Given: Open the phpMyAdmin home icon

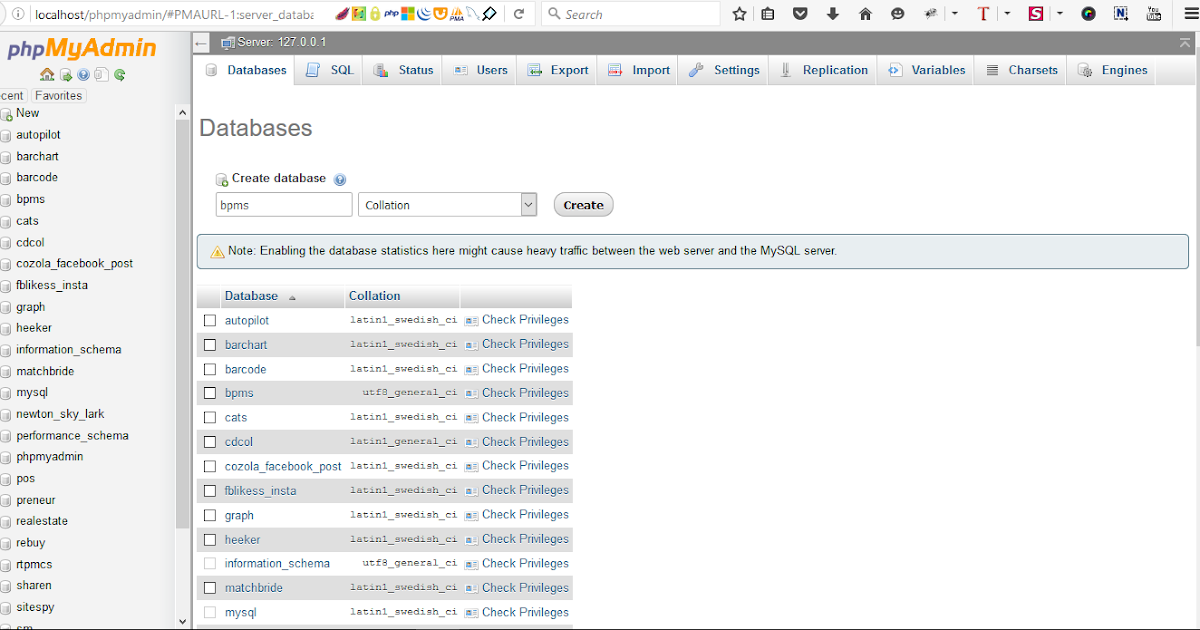Looking at the screenshot, I should tap(47, 74).
